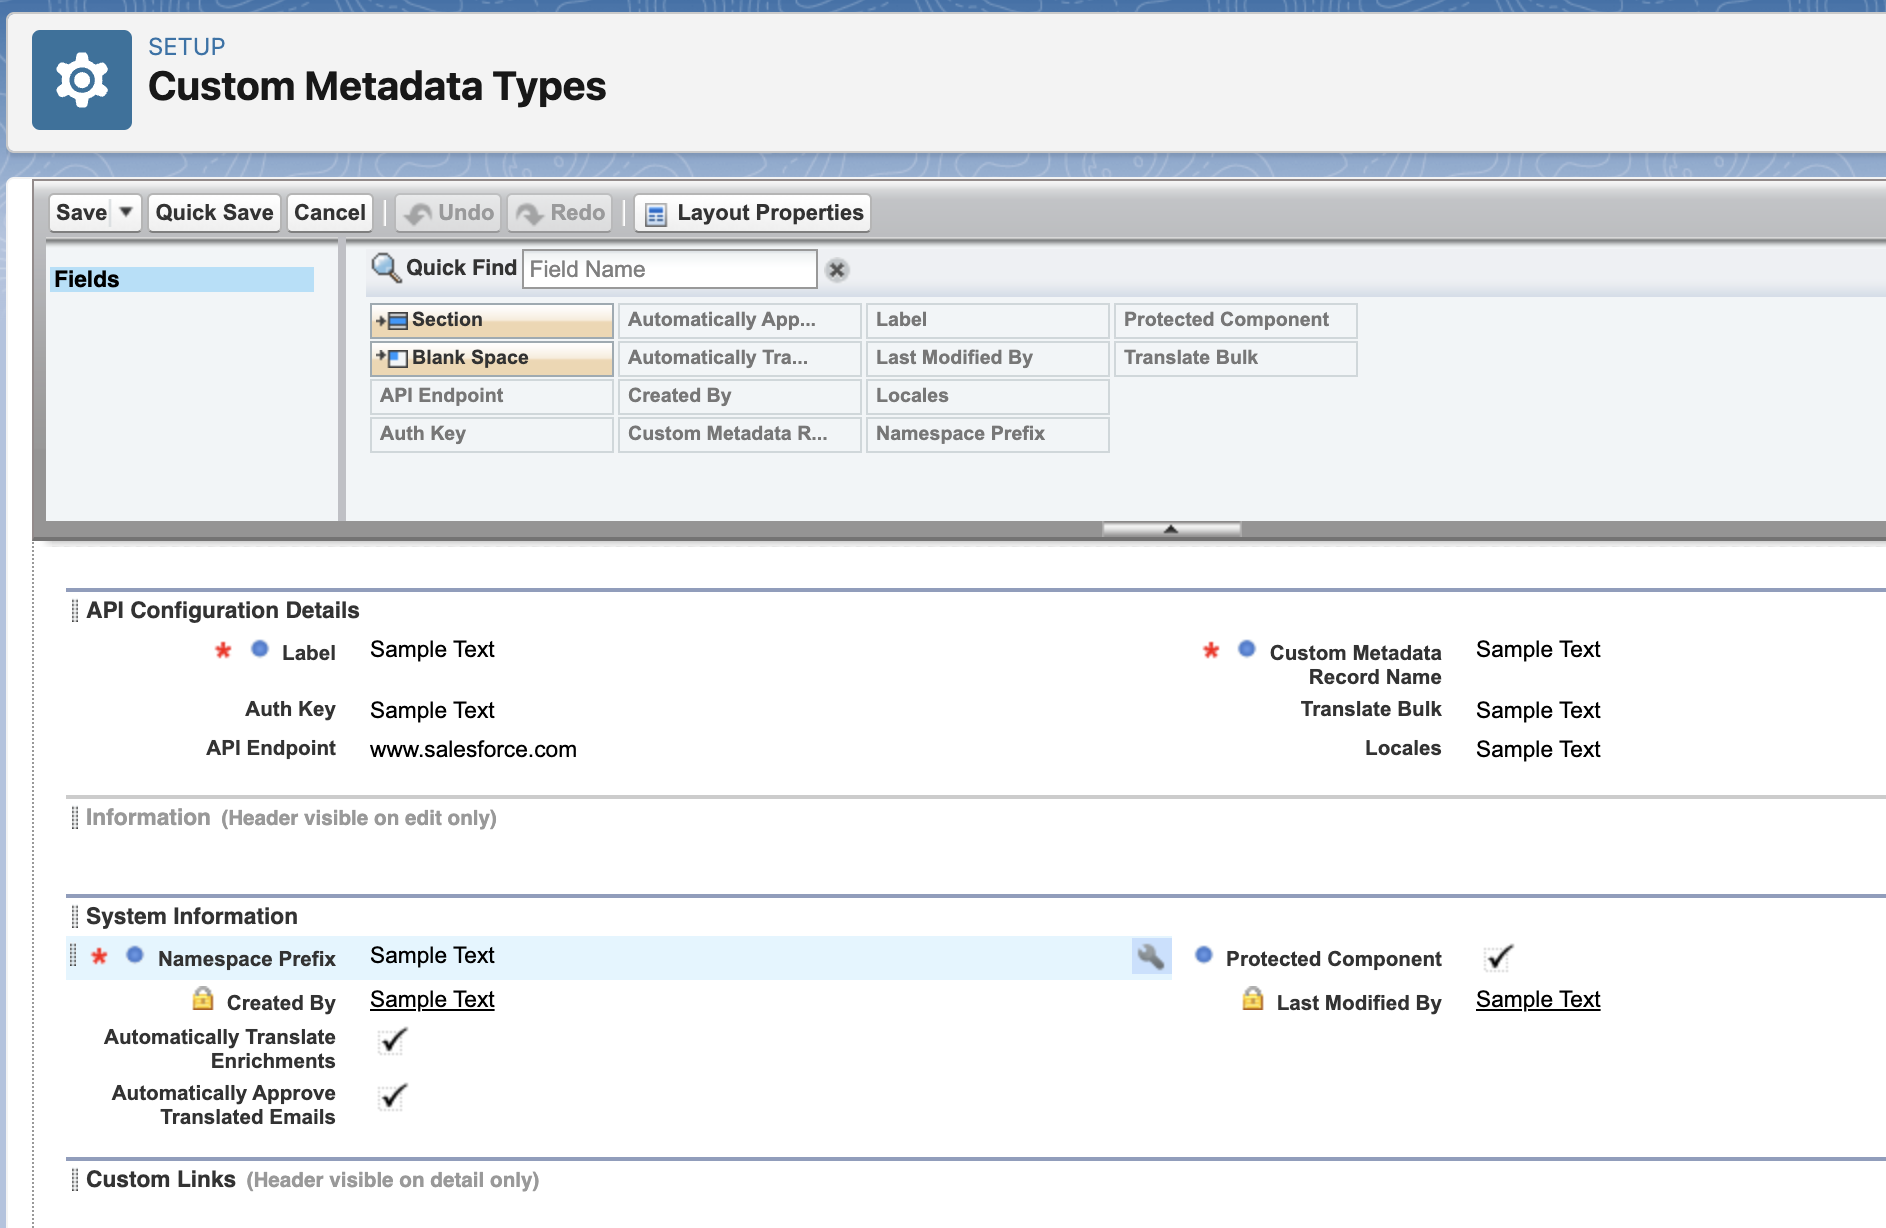This screenshot has height=1228, width=1886.
Task: Click the Quick Find Field Name input
Action: pos(669,269)
